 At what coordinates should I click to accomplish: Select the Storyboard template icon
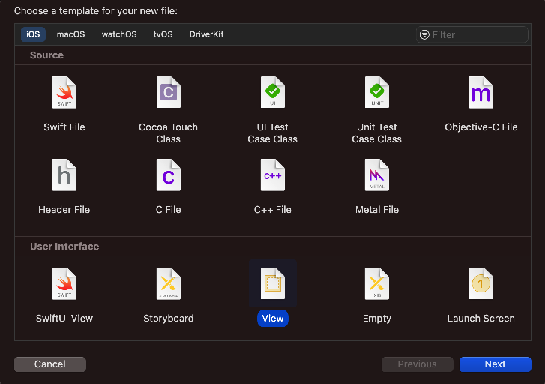[x=169, y=284]
